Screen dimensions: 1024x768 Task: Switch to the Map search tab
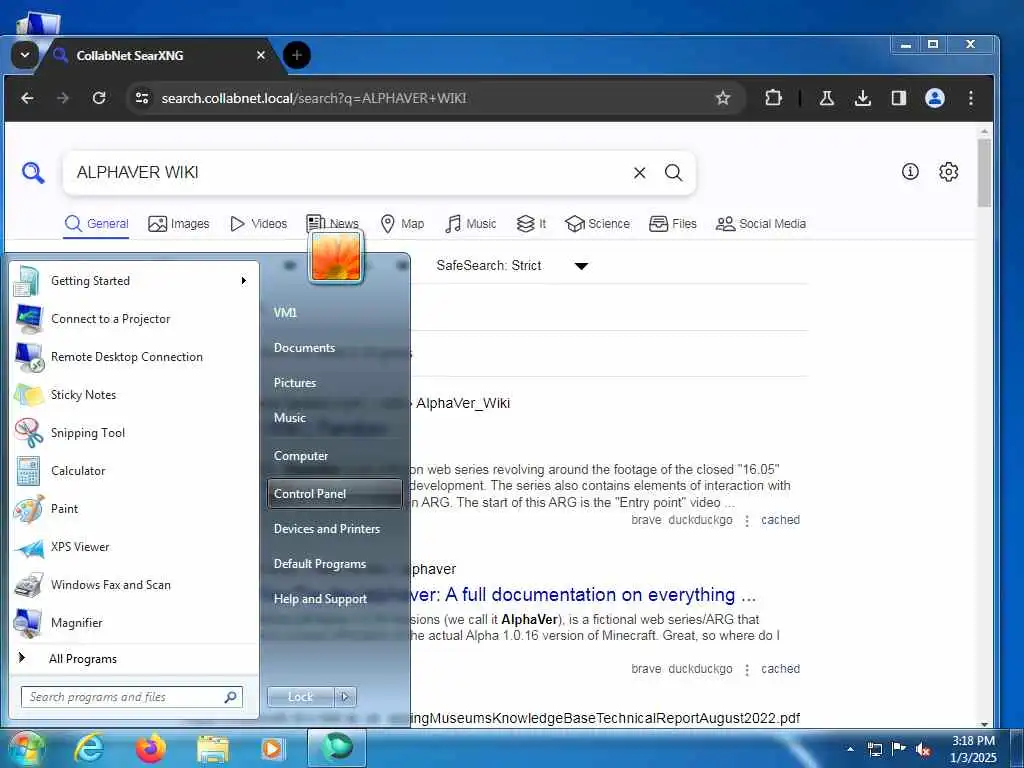402,224
